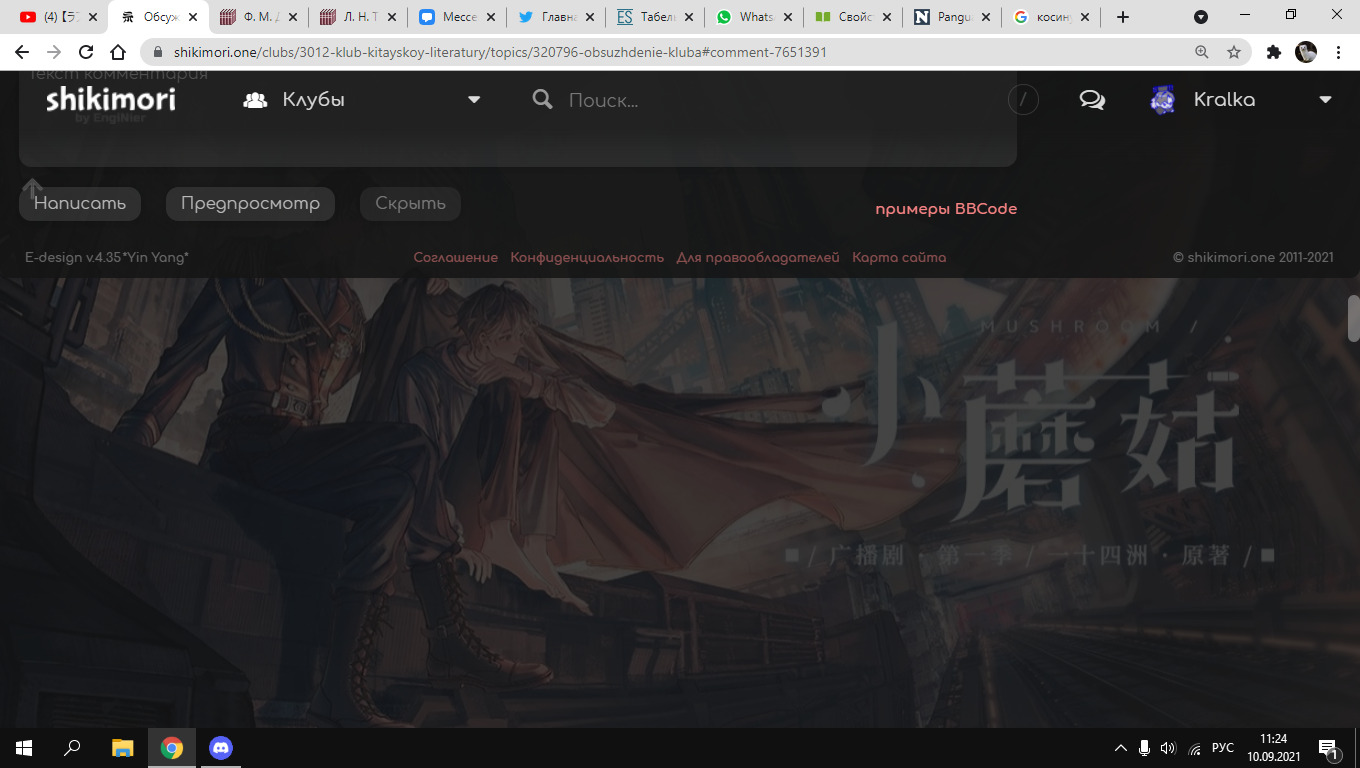The height and width of the screenshot is (768, 1360).
Task: Click the magnifier search icon on shikimori
Action: (542, 100)
